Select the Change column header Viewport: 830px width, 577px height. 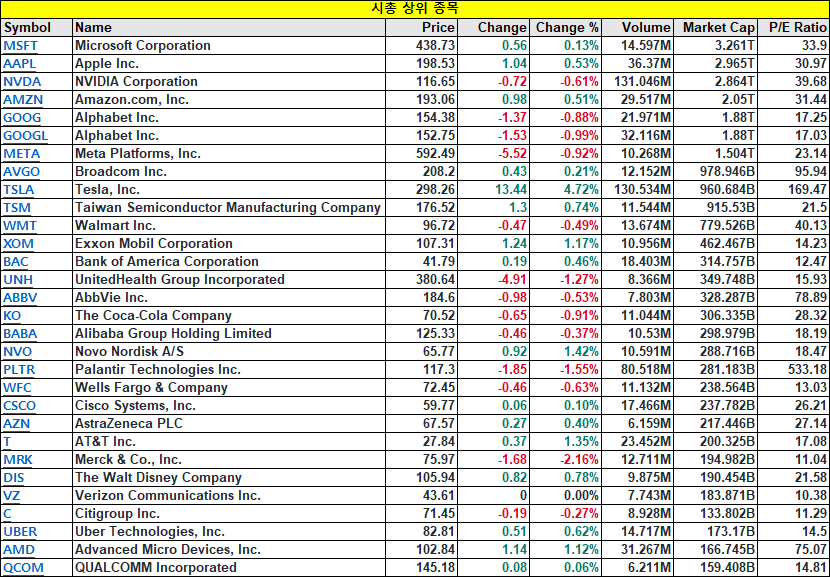coord(494,28)
